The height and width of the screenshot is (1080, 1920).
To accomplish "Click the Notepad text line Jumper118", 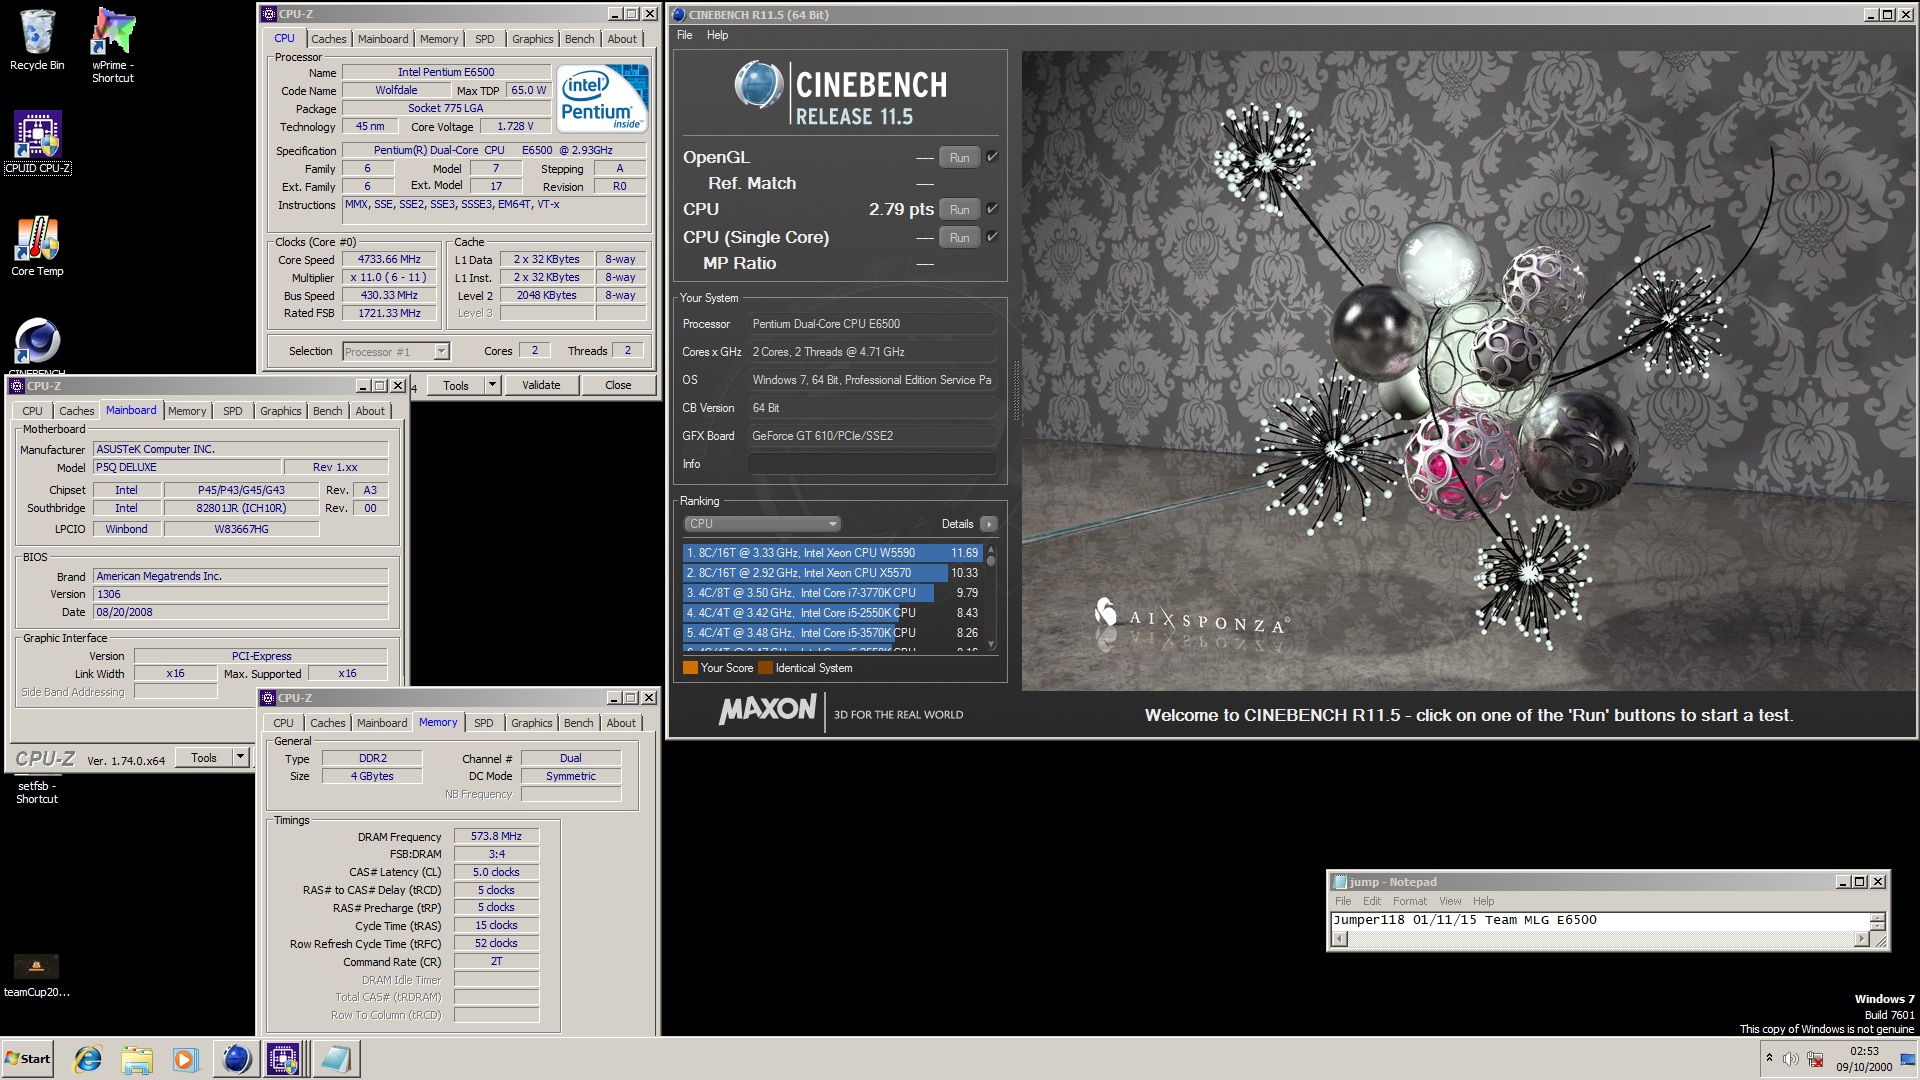I will click(1464, 920).
